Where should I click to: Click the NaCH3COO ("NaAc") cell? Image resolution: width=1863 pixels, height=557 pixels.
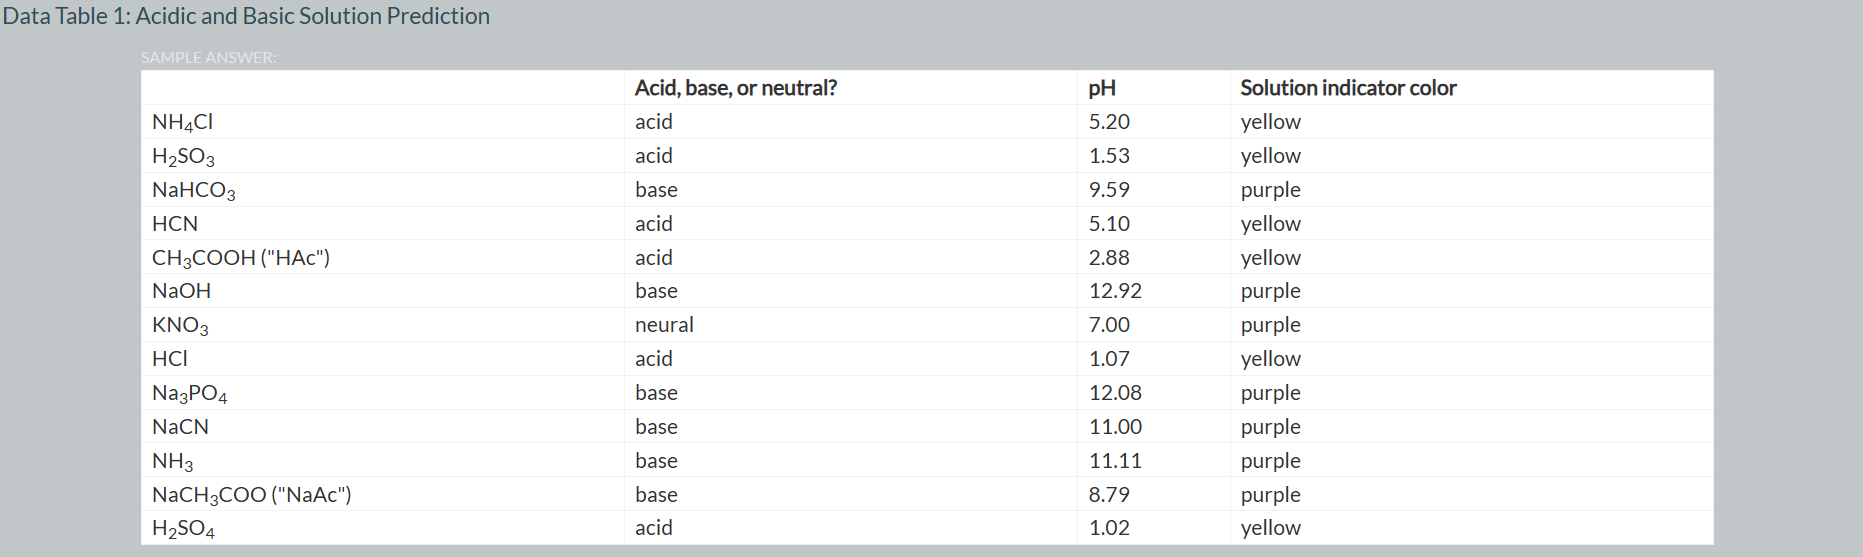click(x=251, y=495)
